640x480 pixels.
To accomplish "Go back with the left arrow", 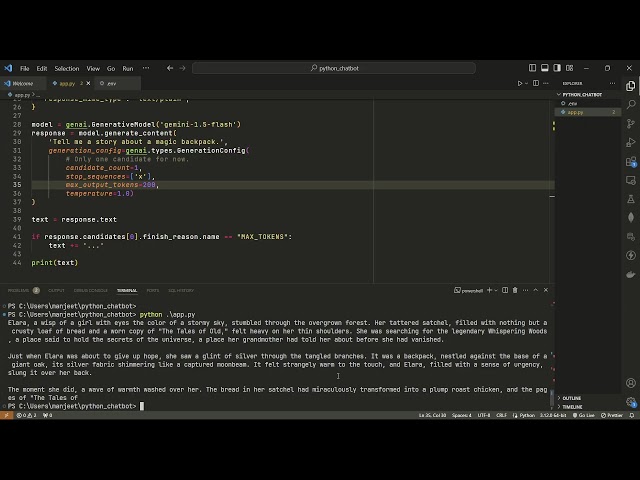I will 170,68.
